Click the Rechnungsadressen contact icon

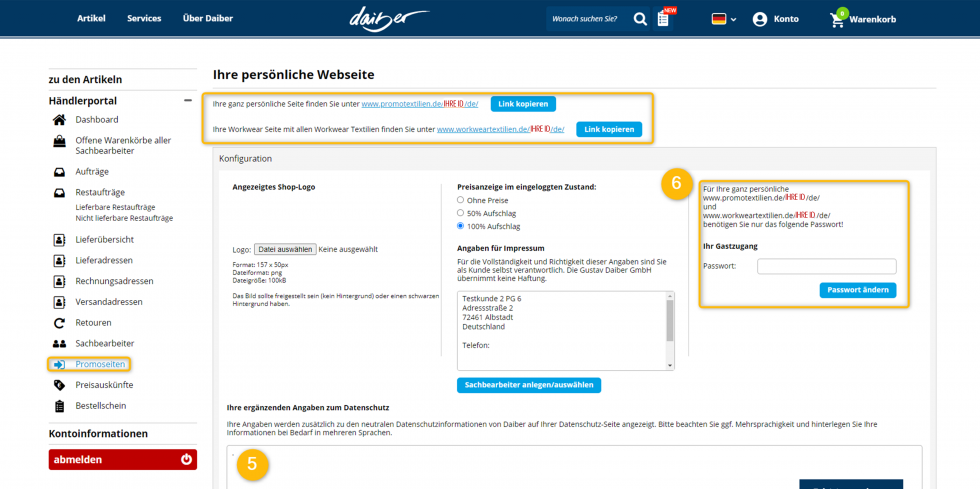coord(59,281)
